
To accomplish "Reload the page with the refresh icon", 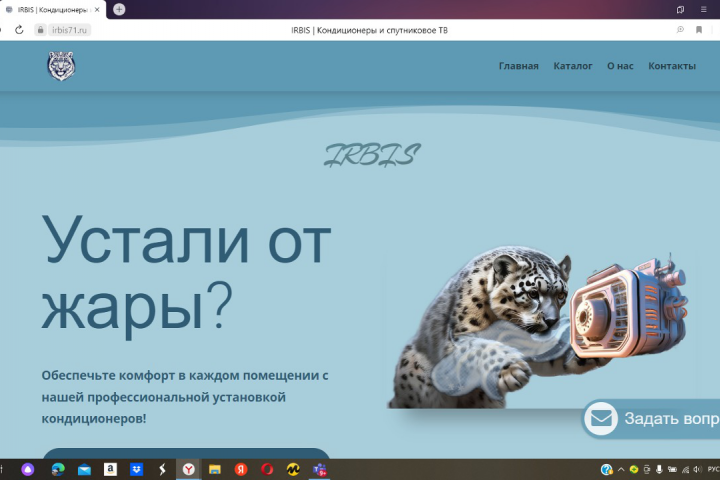I will click(19, 30).
